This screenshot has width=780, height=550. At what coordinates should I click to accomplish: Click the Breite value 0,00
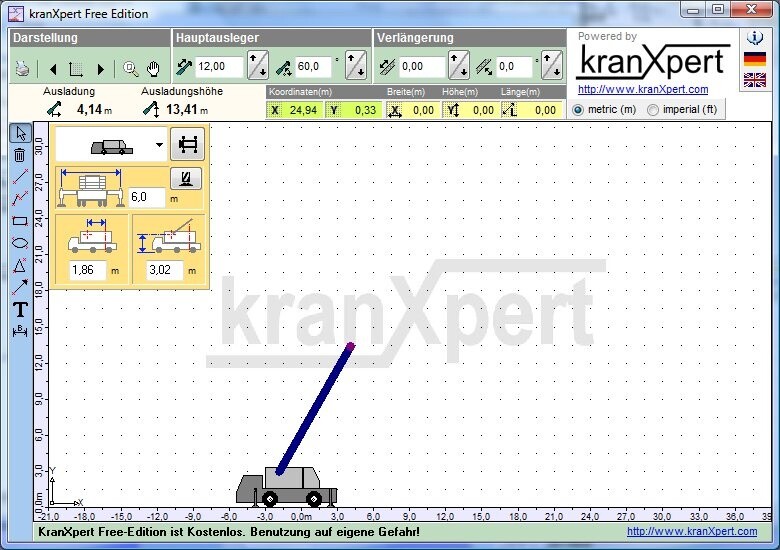(x=423, y=110)
